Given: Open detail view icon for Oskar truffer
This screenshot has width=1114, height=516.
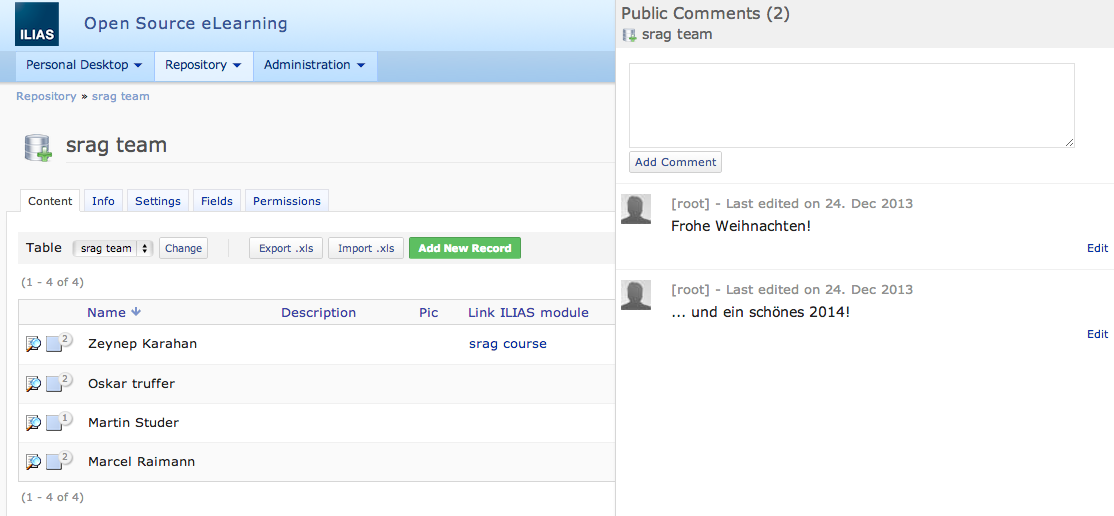Looking at the screenshot, I should coord(33,384).
